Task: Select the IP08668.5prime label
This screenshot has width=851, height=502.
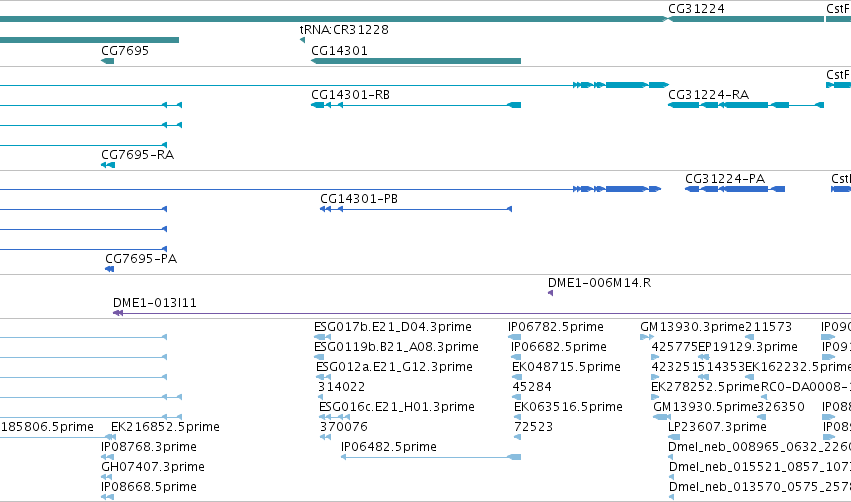Action: click(x=149, y=487)
